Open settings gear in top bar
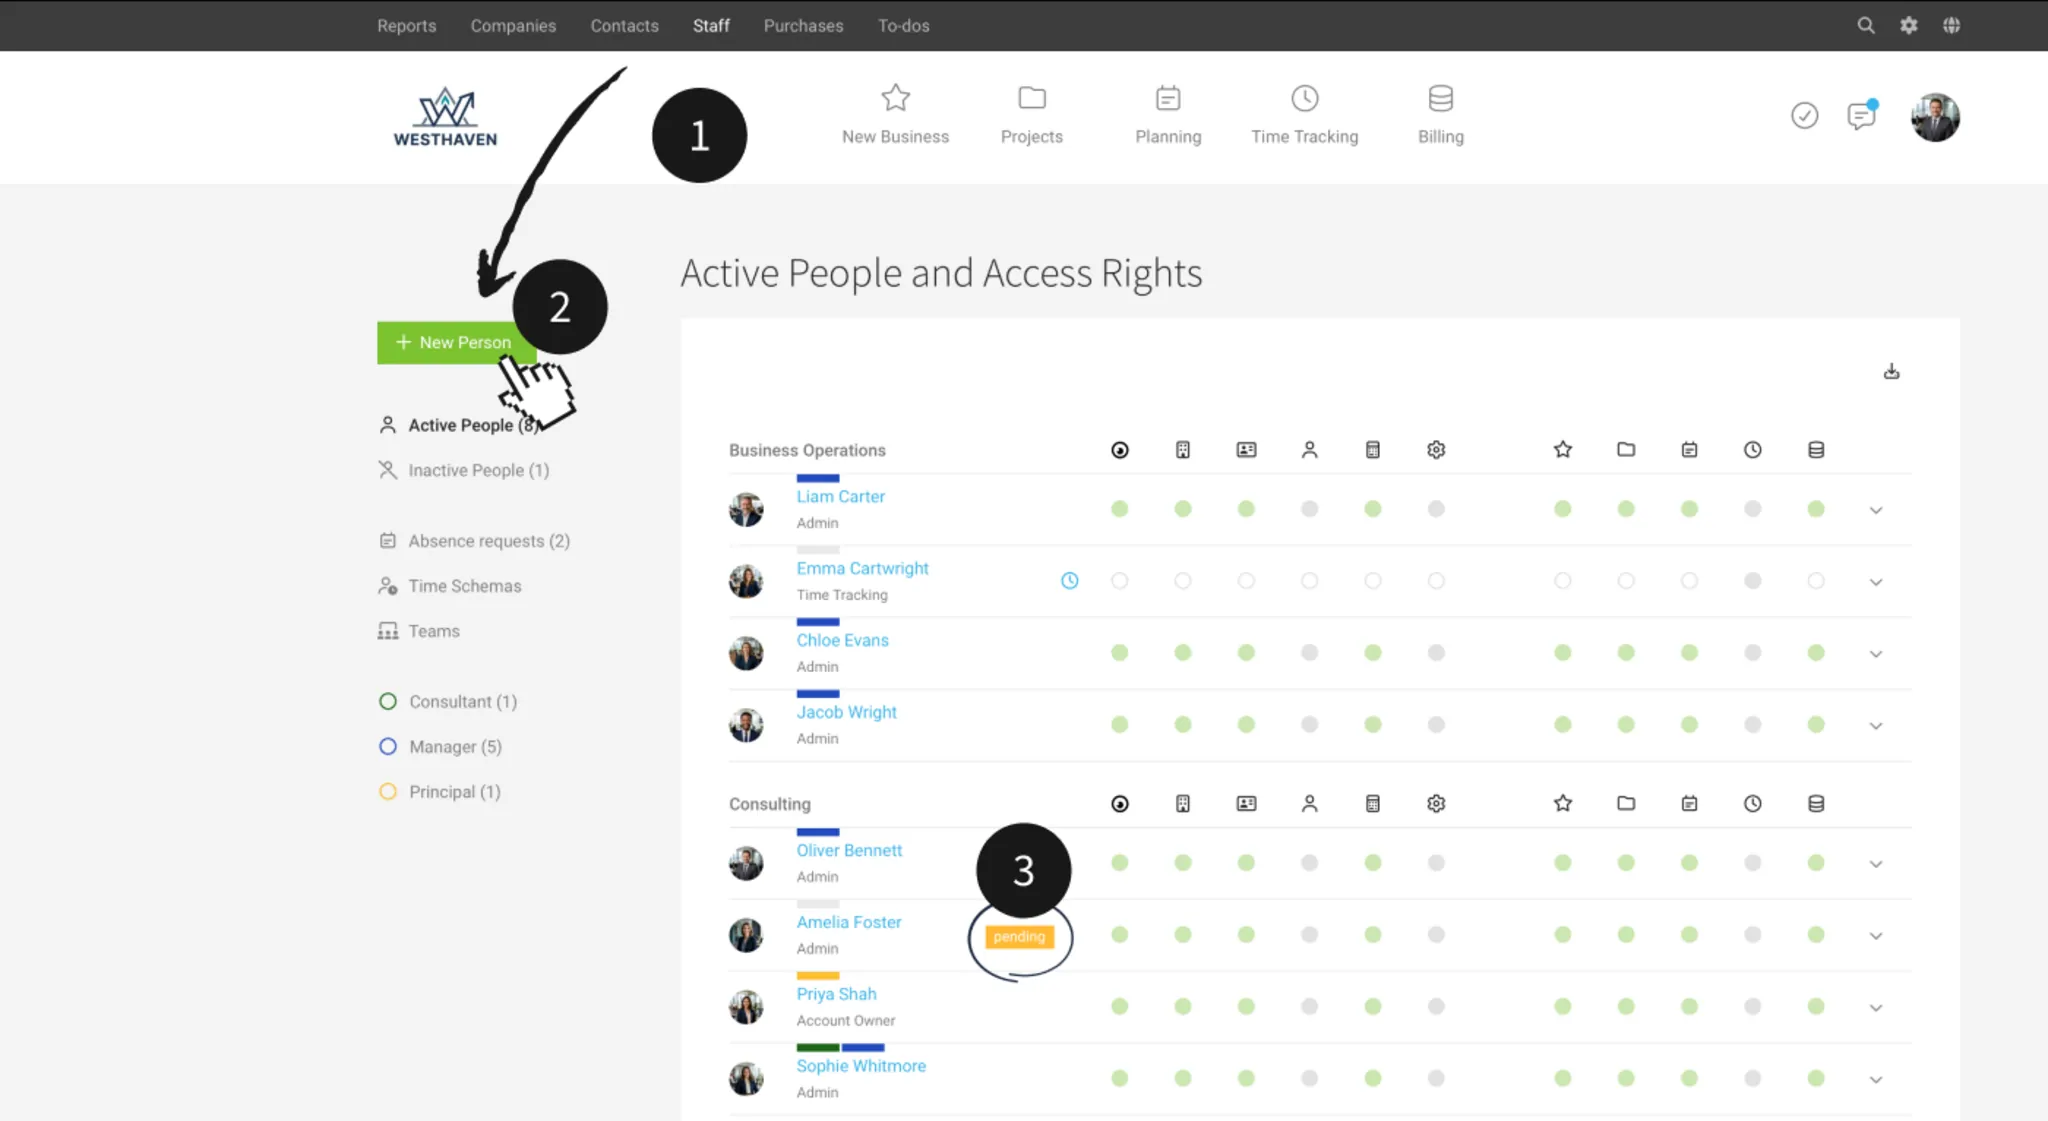This screenshot has height=1121, width=2048. click(1908, 26)
